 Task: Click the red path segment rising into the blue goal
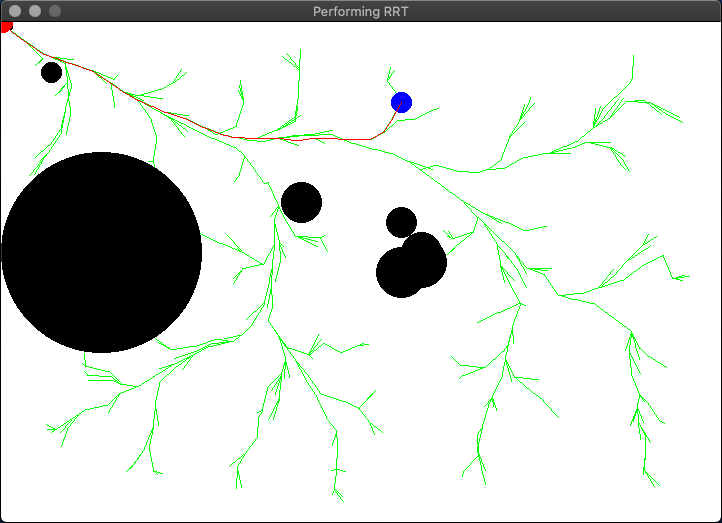point(388,122)
